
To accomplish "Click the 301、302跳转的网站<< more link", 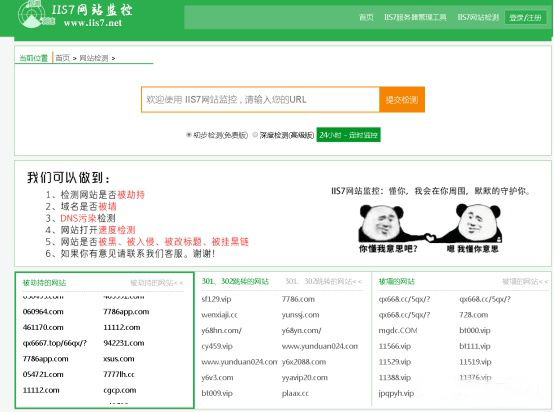I will (324, 281).
